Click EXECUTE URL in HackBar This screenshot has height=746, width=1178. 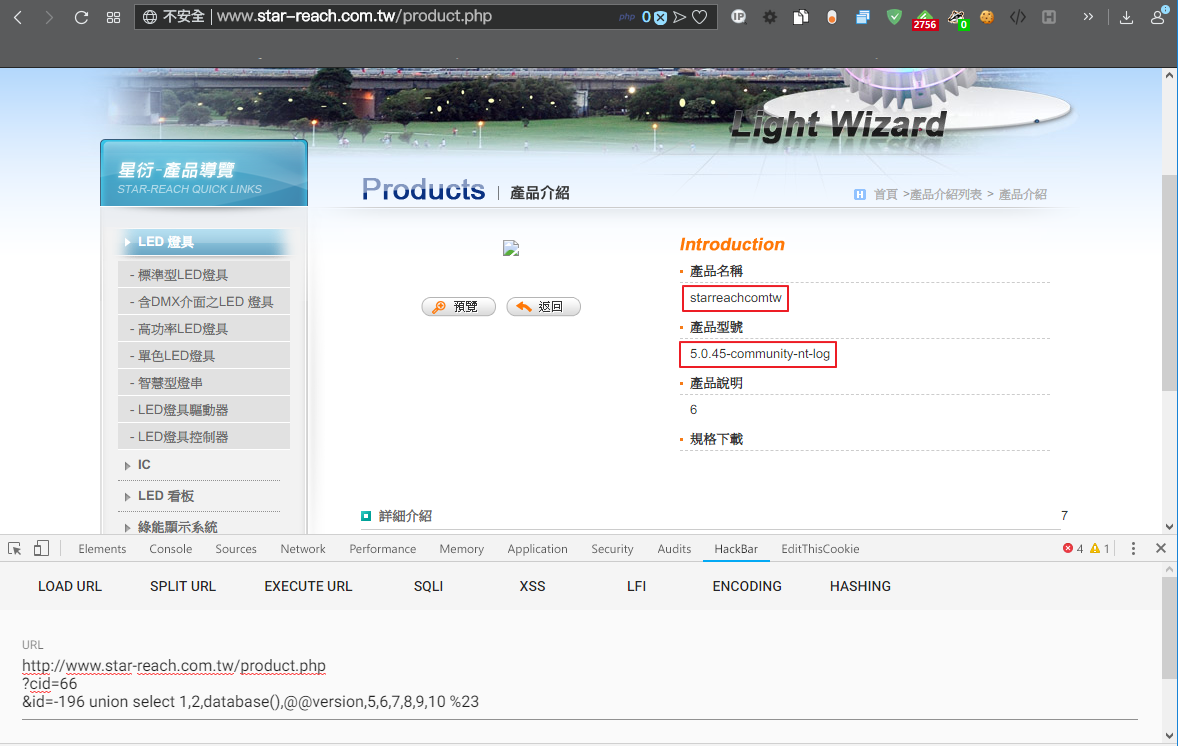(x=308, y=586)
